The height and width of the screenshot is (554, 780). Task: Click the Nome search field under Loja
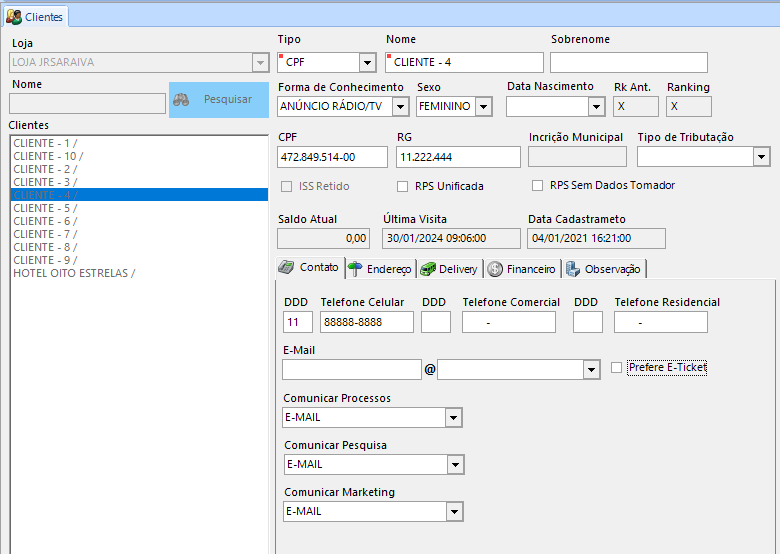click(88, 103)
